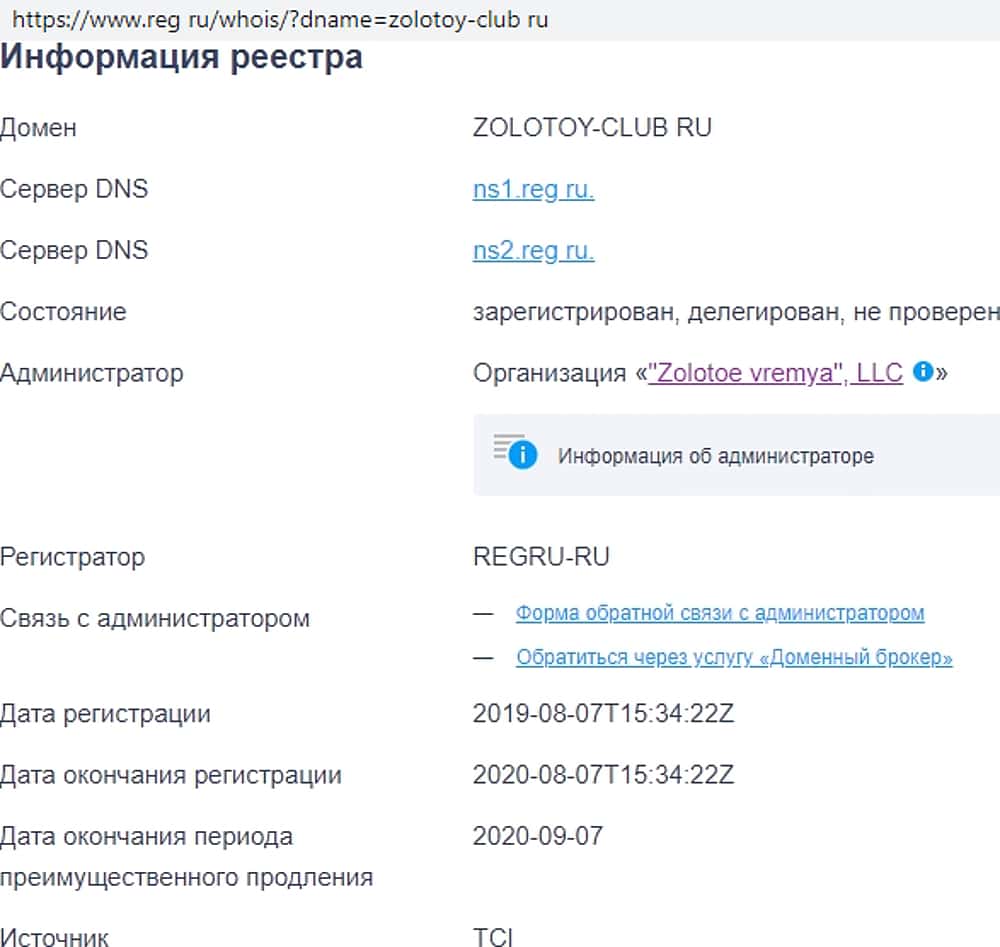
Task: Click the Администратор field label
Action: (x=92, y=373)
